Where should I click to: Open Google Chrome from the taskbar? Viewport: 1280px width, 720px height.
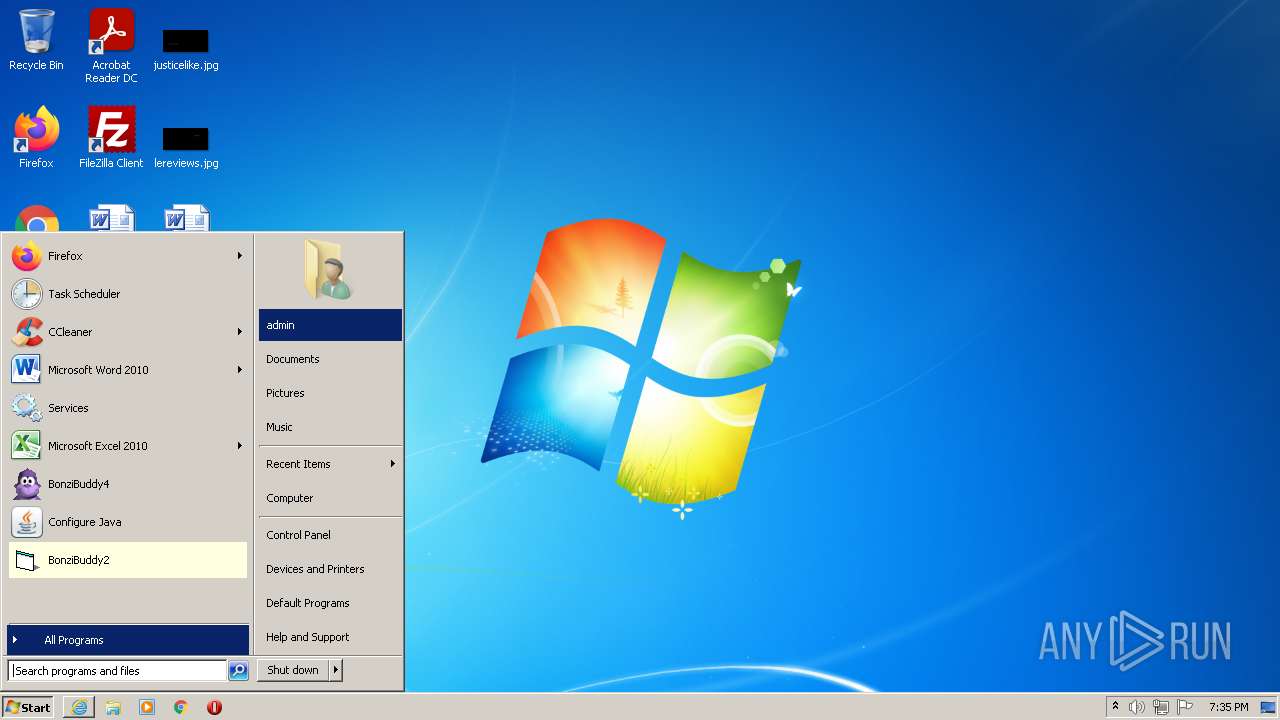tap(181, 707)
